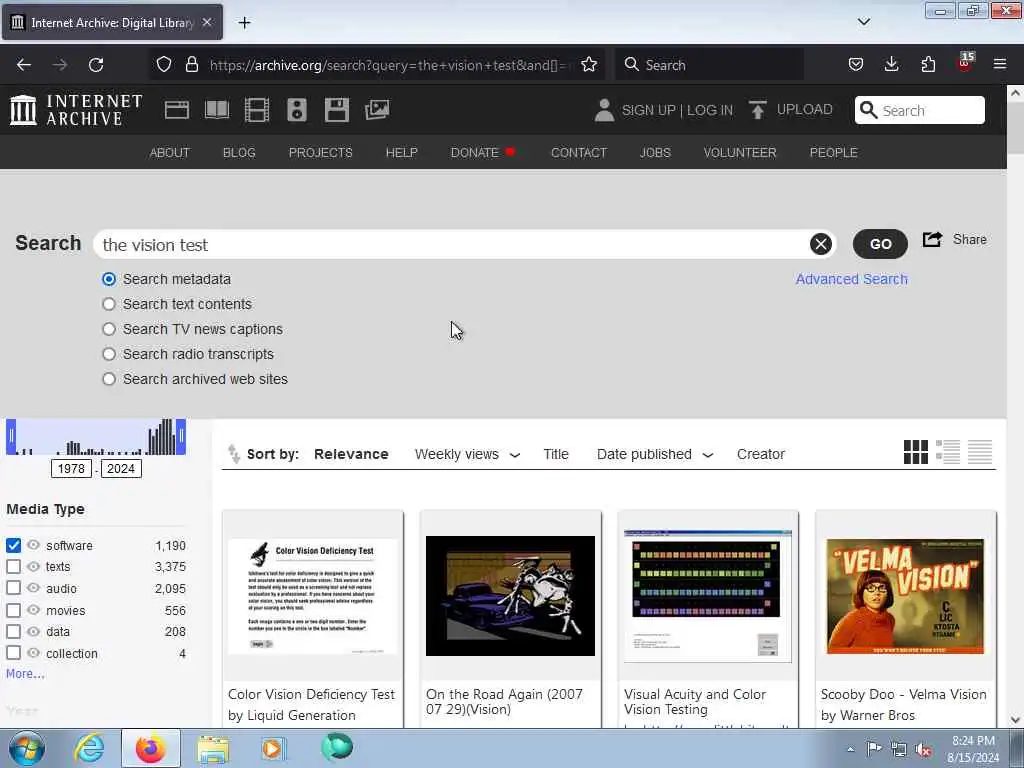
Task: Toggle sort direction arrows icon
Action: [233, 453]
